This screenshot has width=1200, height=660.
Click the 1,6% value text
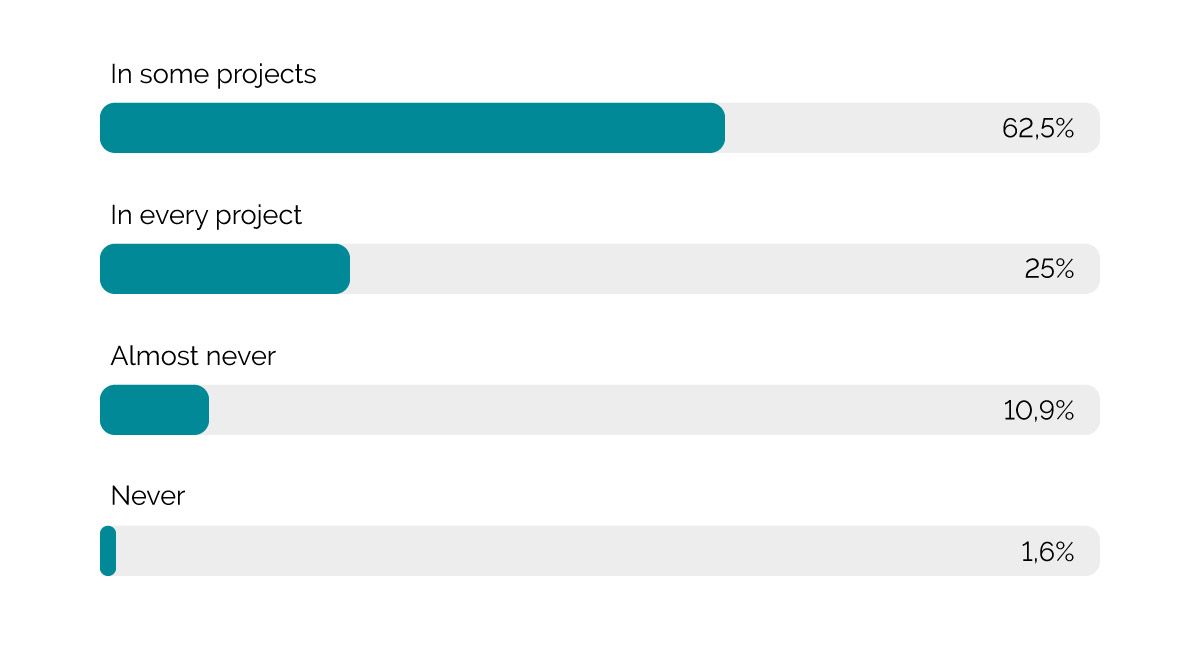(1047, 551)
